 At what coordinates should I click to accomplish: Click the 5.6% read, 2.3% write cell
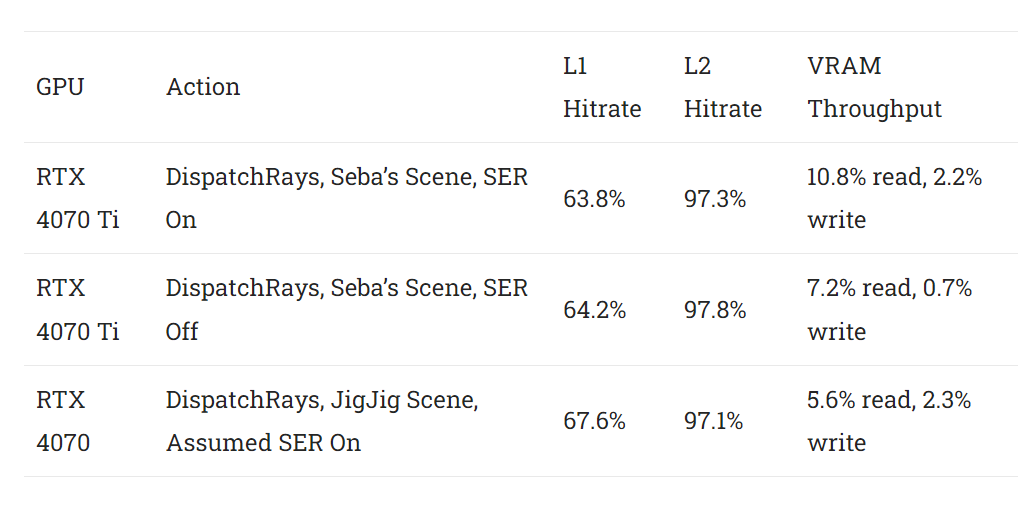pos(889,421)
